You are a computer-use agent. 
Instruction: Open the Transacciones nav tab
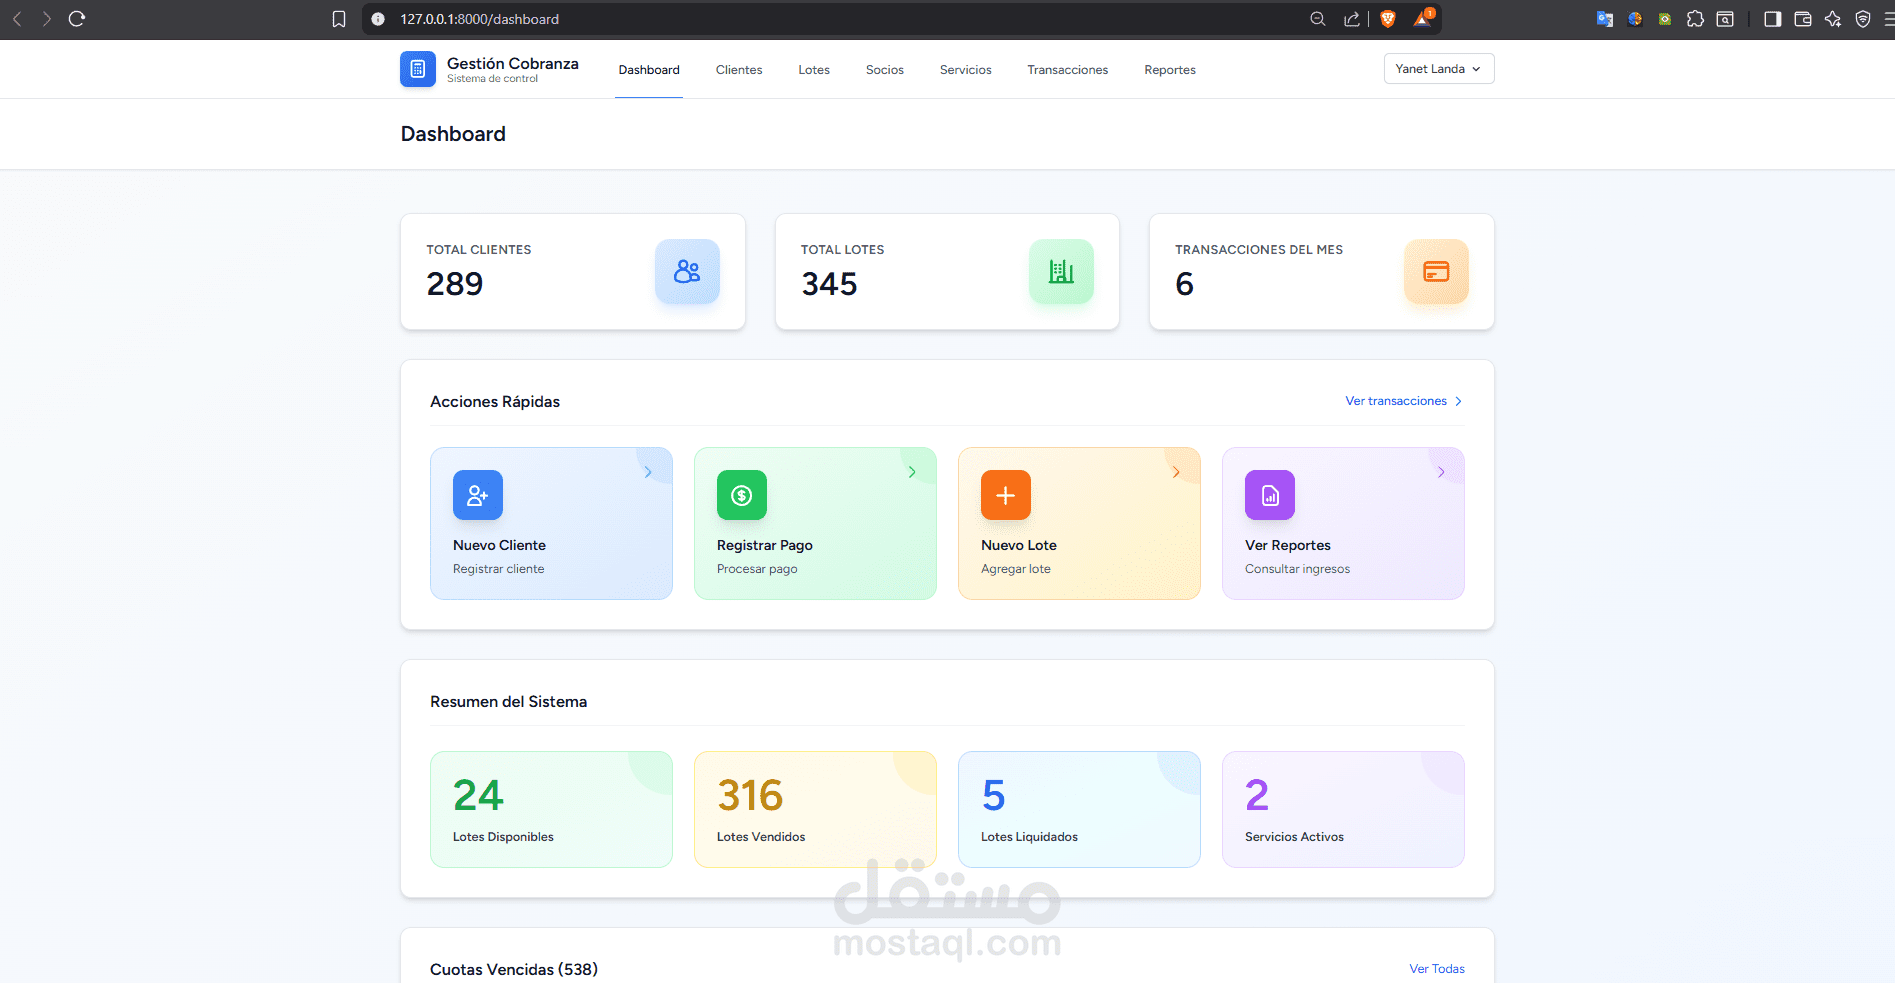[x=1068, y=70]
